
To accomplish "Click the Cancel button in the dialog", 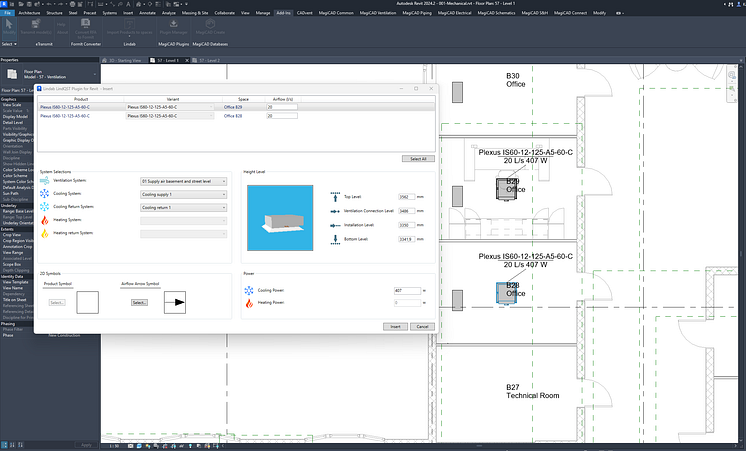I will click(x=422, y=326).
